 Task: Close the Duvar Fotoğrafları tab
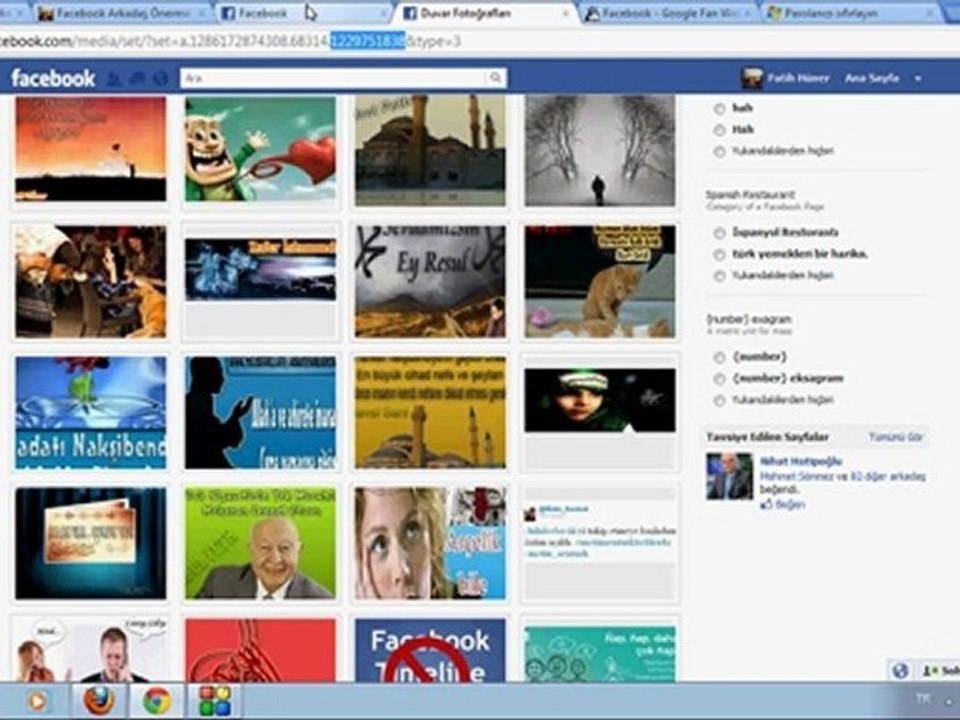(x=565, y=13)
